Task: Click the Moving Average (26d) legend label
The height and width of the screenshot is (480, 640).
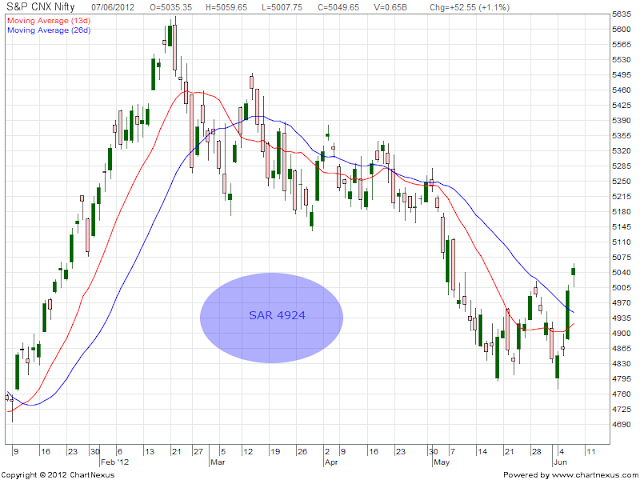Action: click(49, 30)
